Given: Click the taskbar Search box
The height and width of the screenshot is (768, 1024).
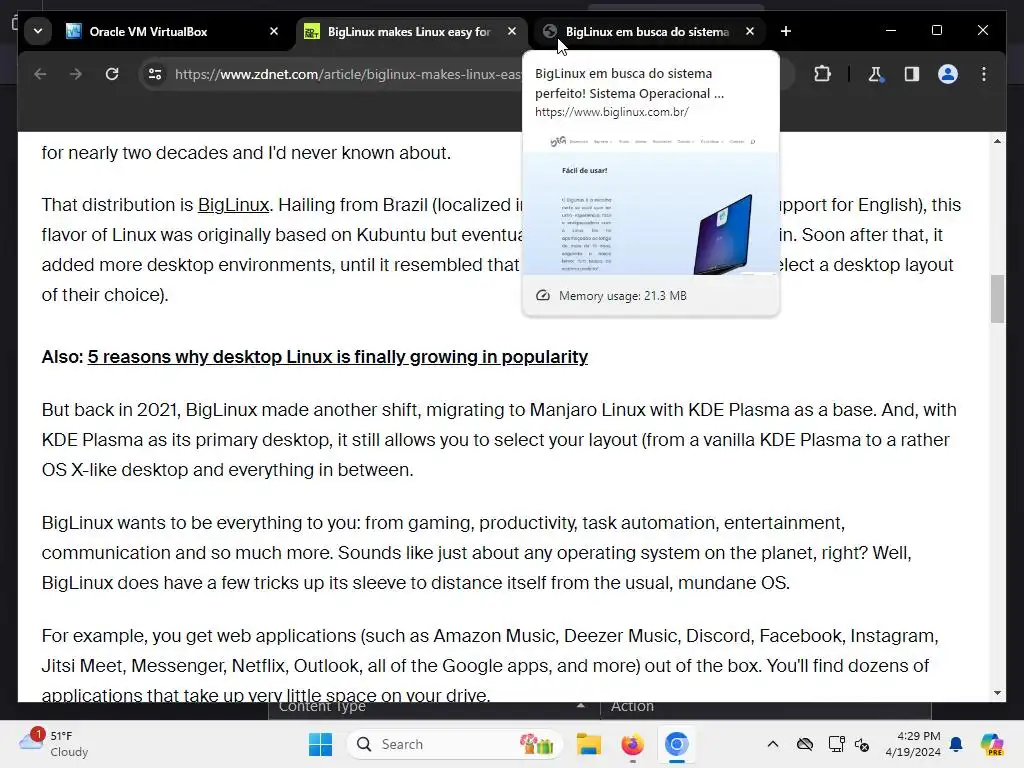Looking at the screenshot, I should click(455, 744).
